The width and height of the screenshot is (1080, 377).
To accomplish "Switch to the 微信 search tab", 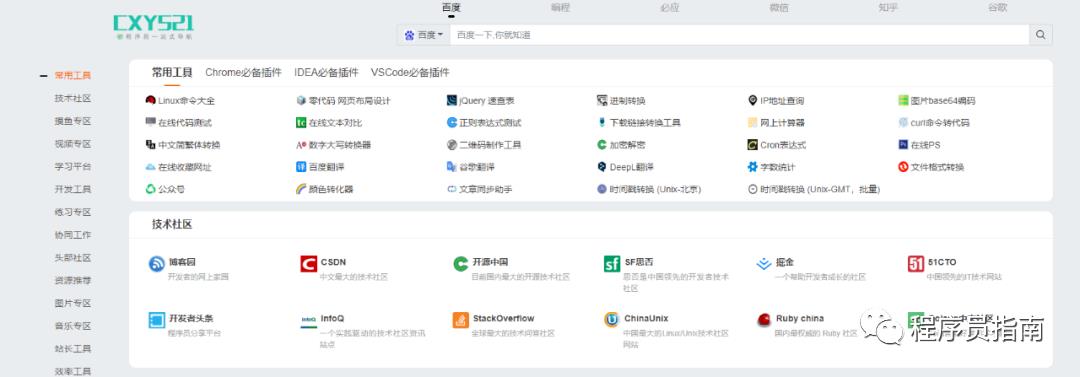I will [779, 8].
